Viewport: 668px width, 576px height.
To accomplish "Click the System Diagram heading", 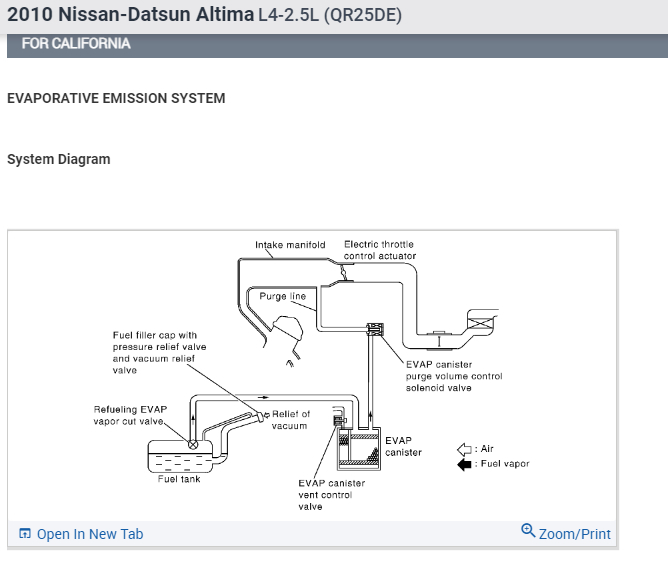I will [x=59, y=159].
